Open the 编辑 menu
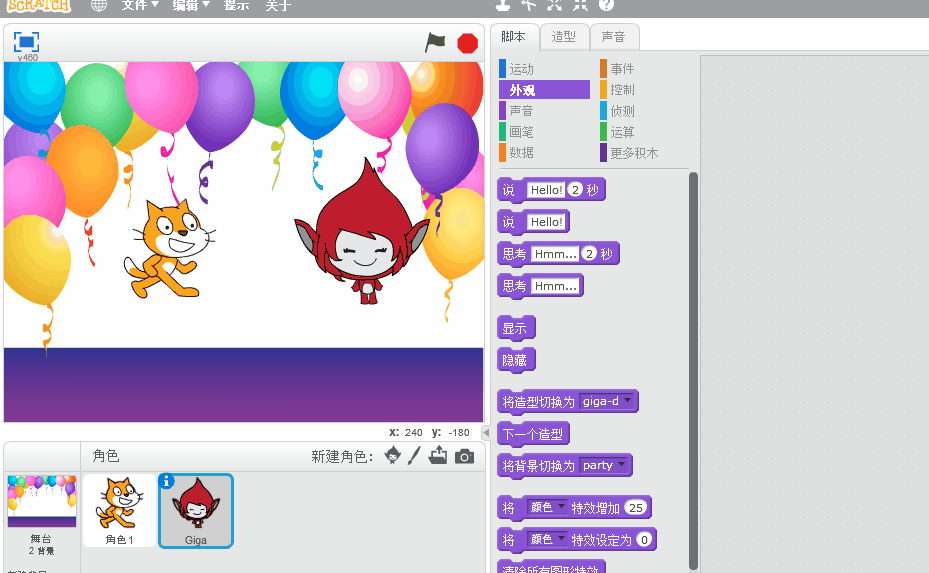The height and width of the screenshot is (573, 929). point(191,5)
